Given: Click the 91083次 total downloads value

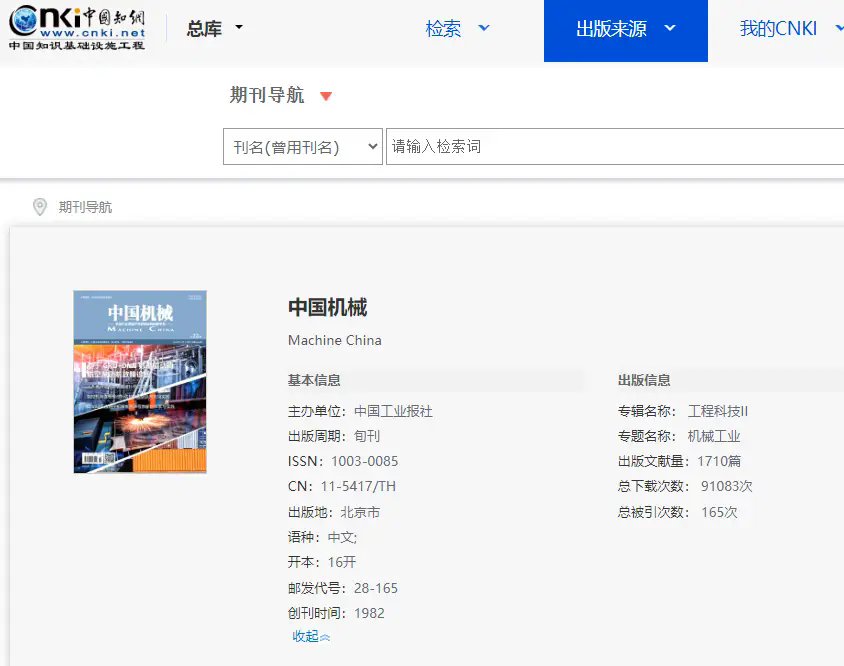Looking at the screenshot, I should pyautogui.click(x=727, y=486).
